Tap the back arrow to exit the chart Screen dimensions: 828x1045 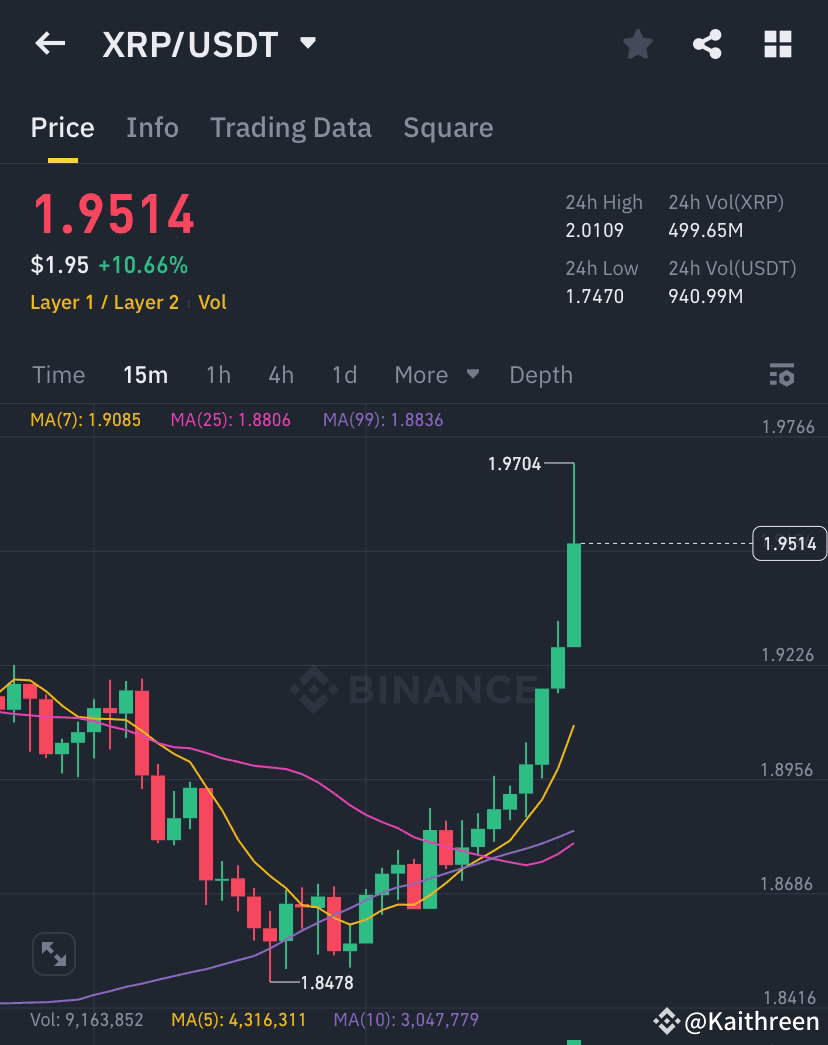(50, 43)
